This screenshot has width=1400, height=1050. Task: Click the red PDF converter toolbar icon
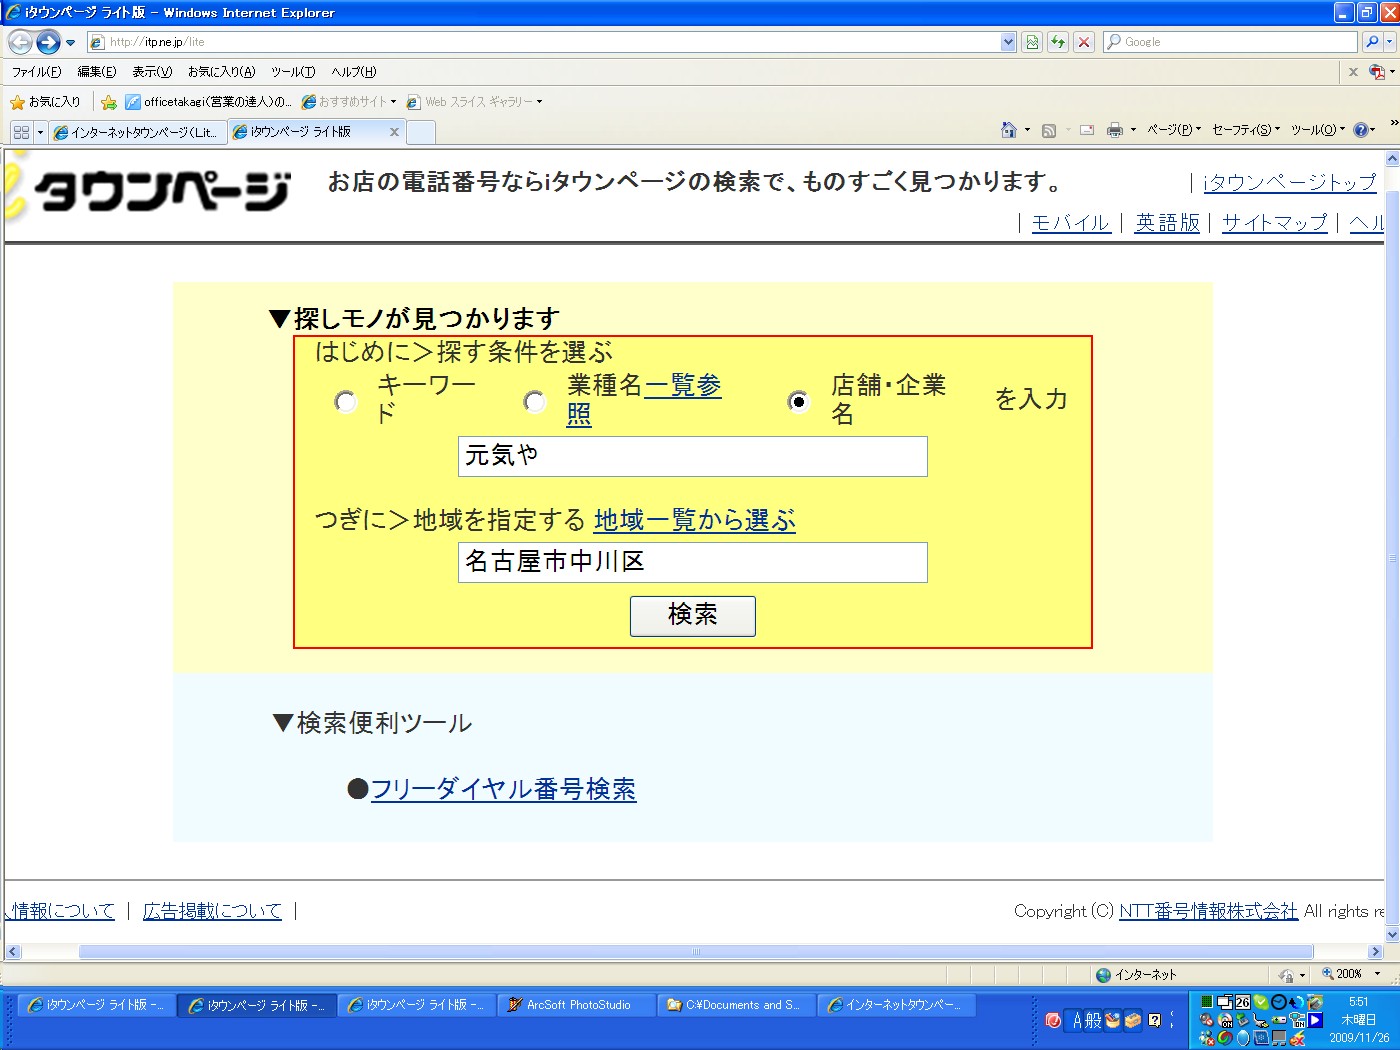pos(1377,72)
